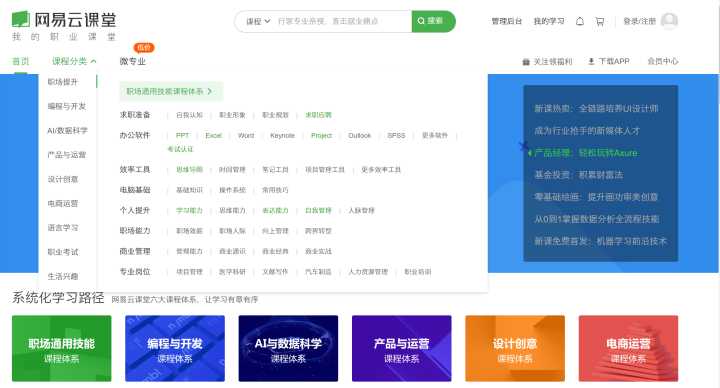
Task: Click the green 搜索 search button
Action: (433, 21)
